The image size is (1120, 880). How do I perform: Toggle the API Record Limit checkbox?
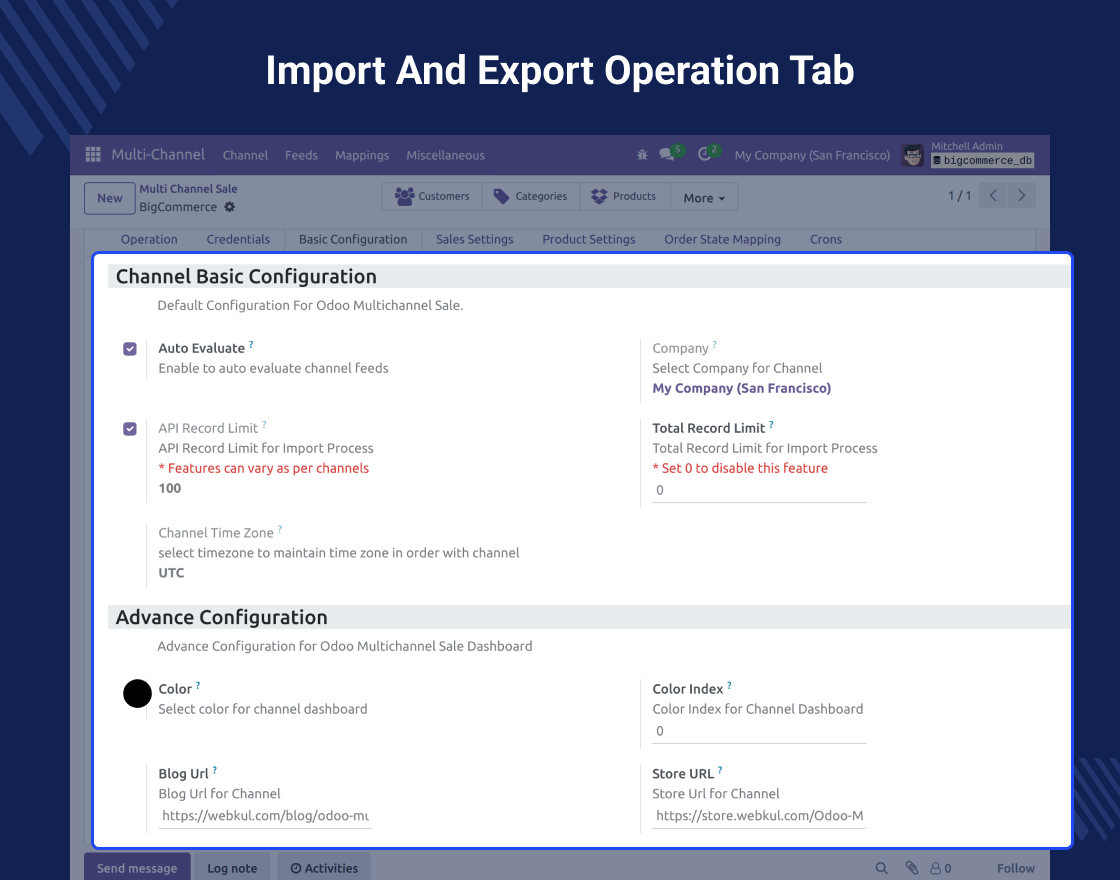130,429
